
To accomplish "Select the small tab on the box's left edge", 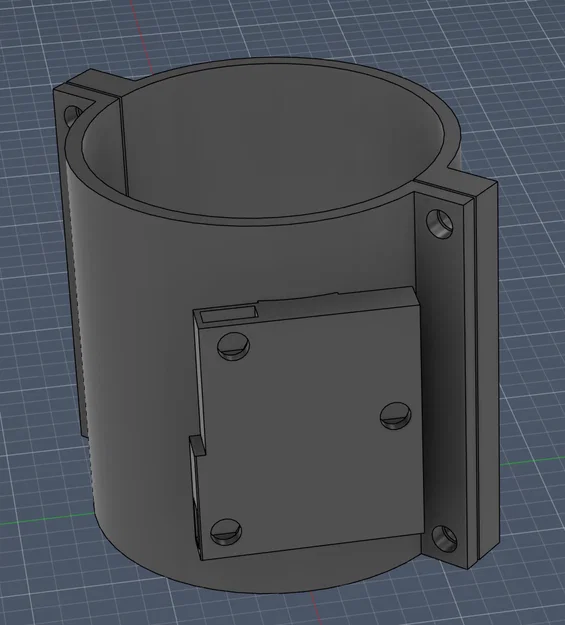I will coord(197,446).
